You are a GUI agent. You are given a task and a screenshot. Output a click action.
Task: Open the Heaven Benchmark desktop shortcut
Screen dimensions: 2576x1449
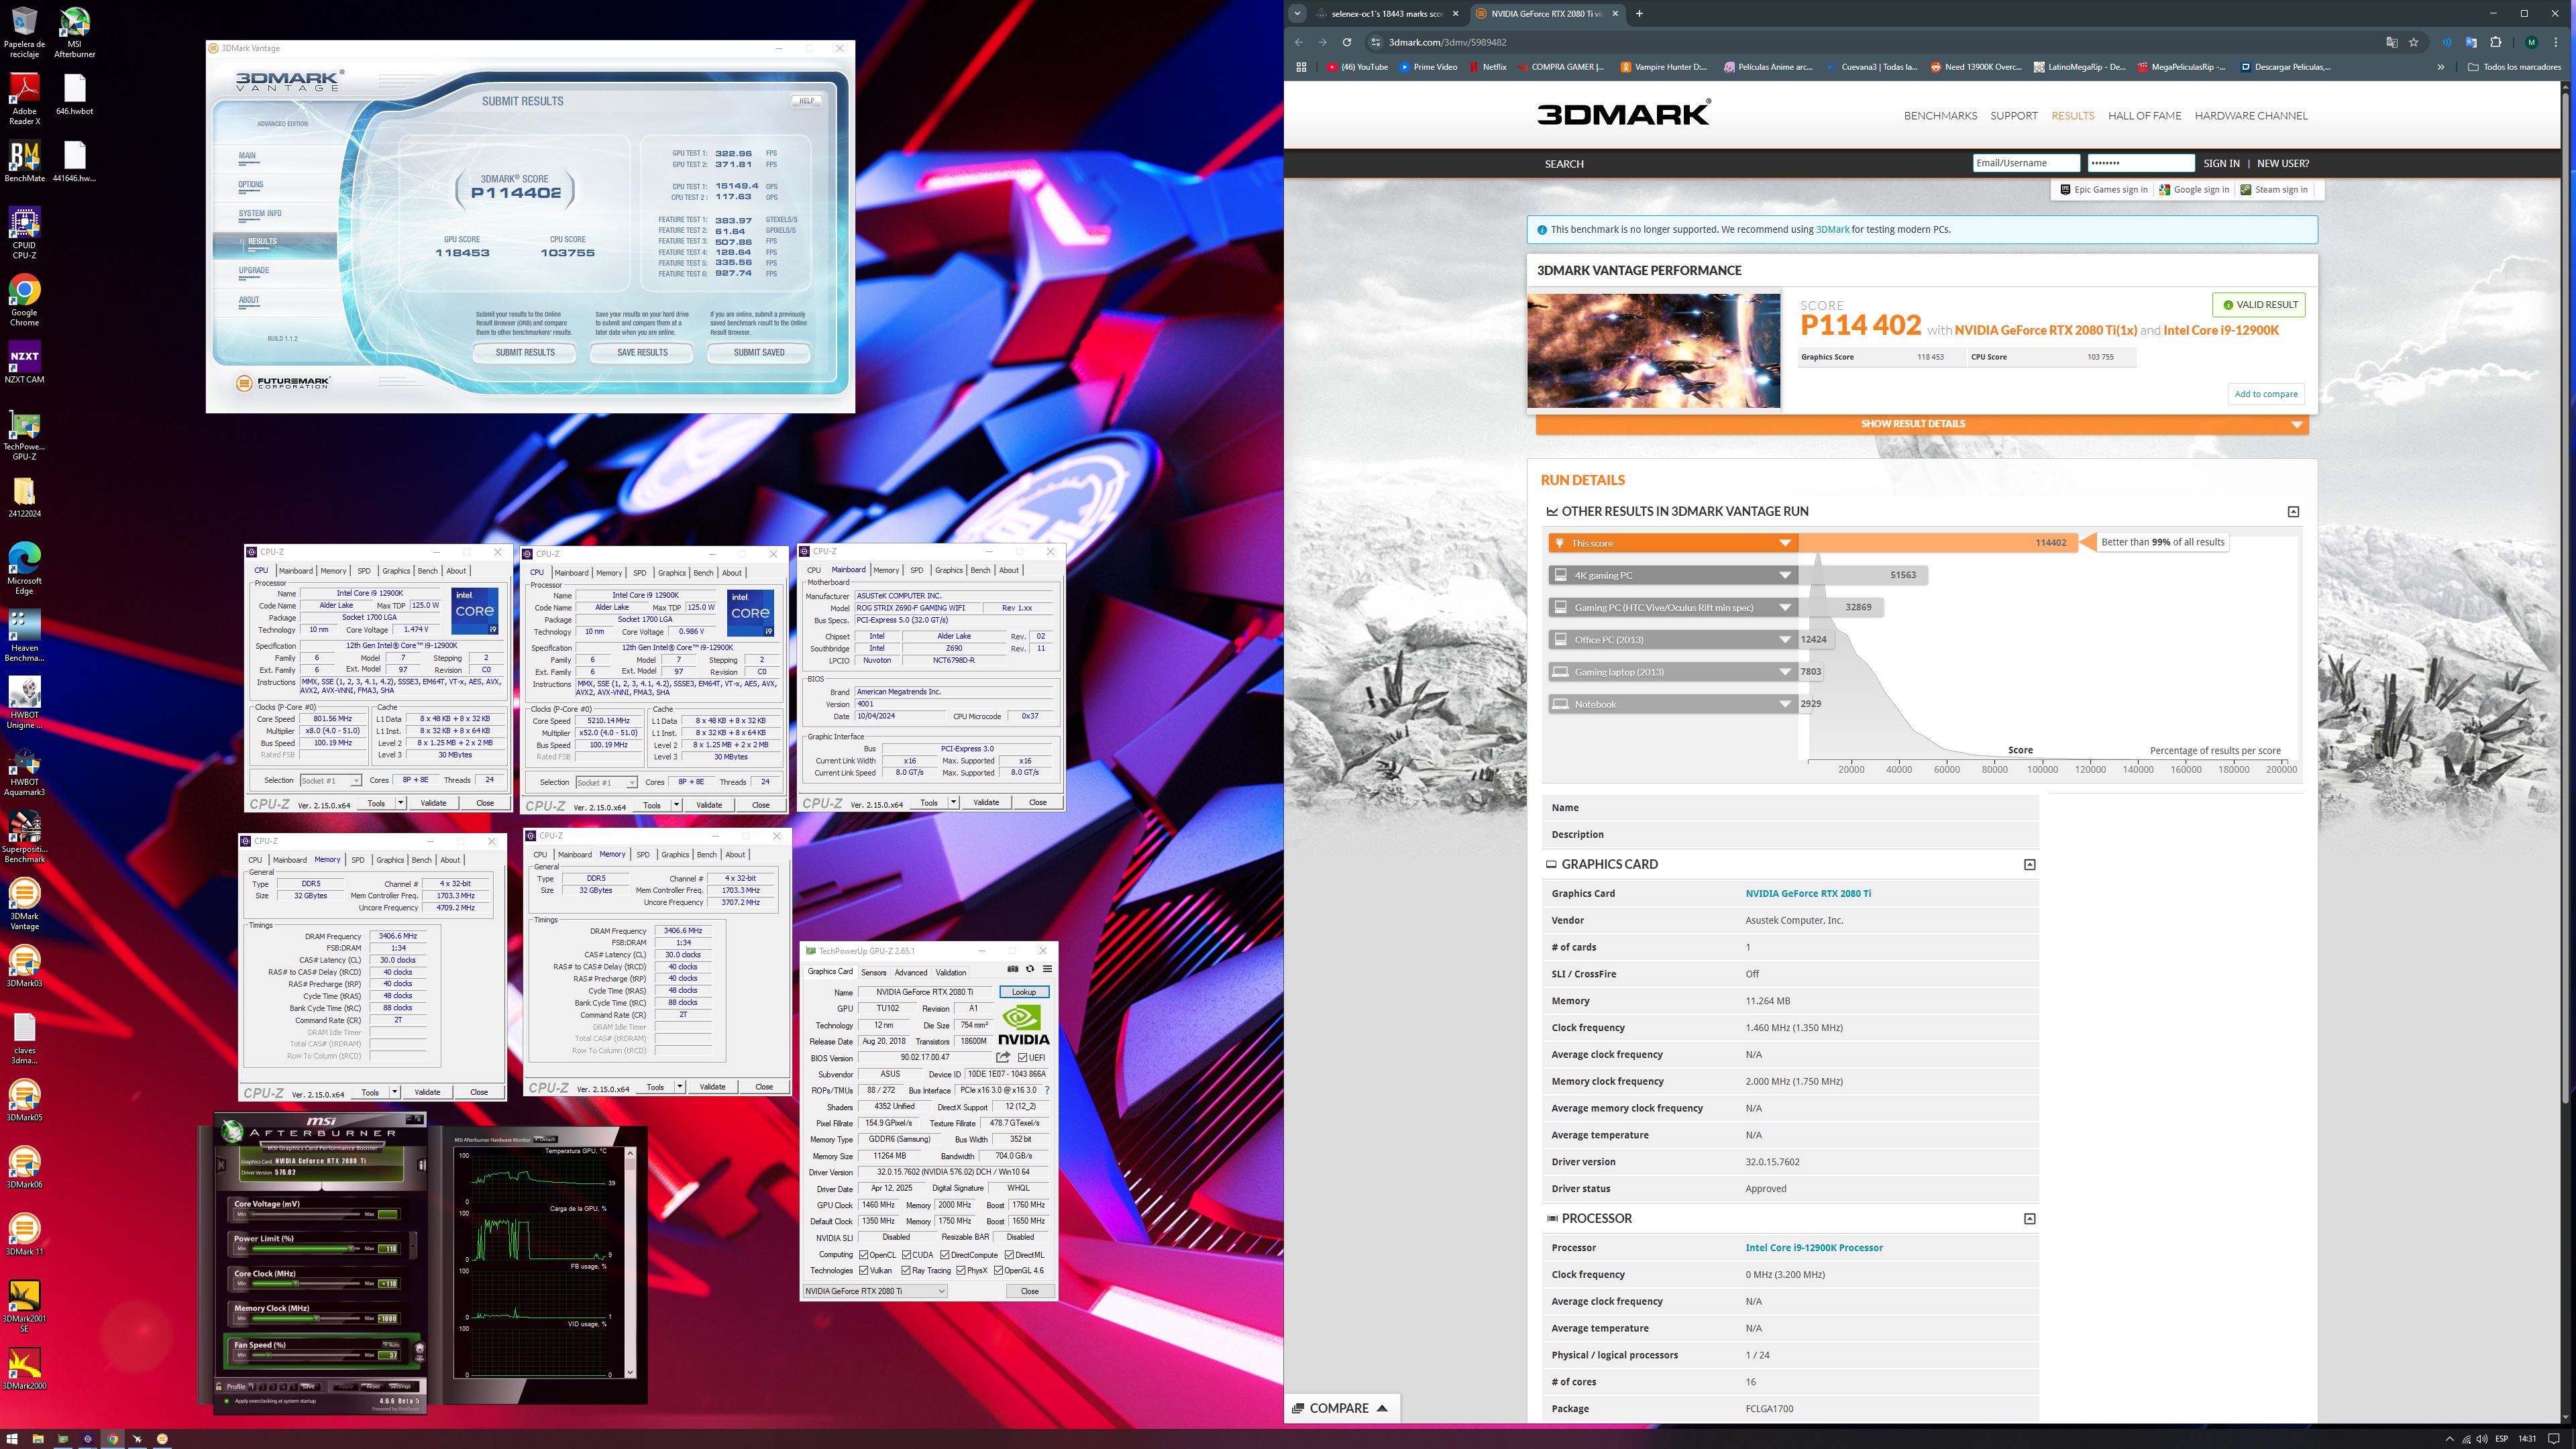coord(24,636)
